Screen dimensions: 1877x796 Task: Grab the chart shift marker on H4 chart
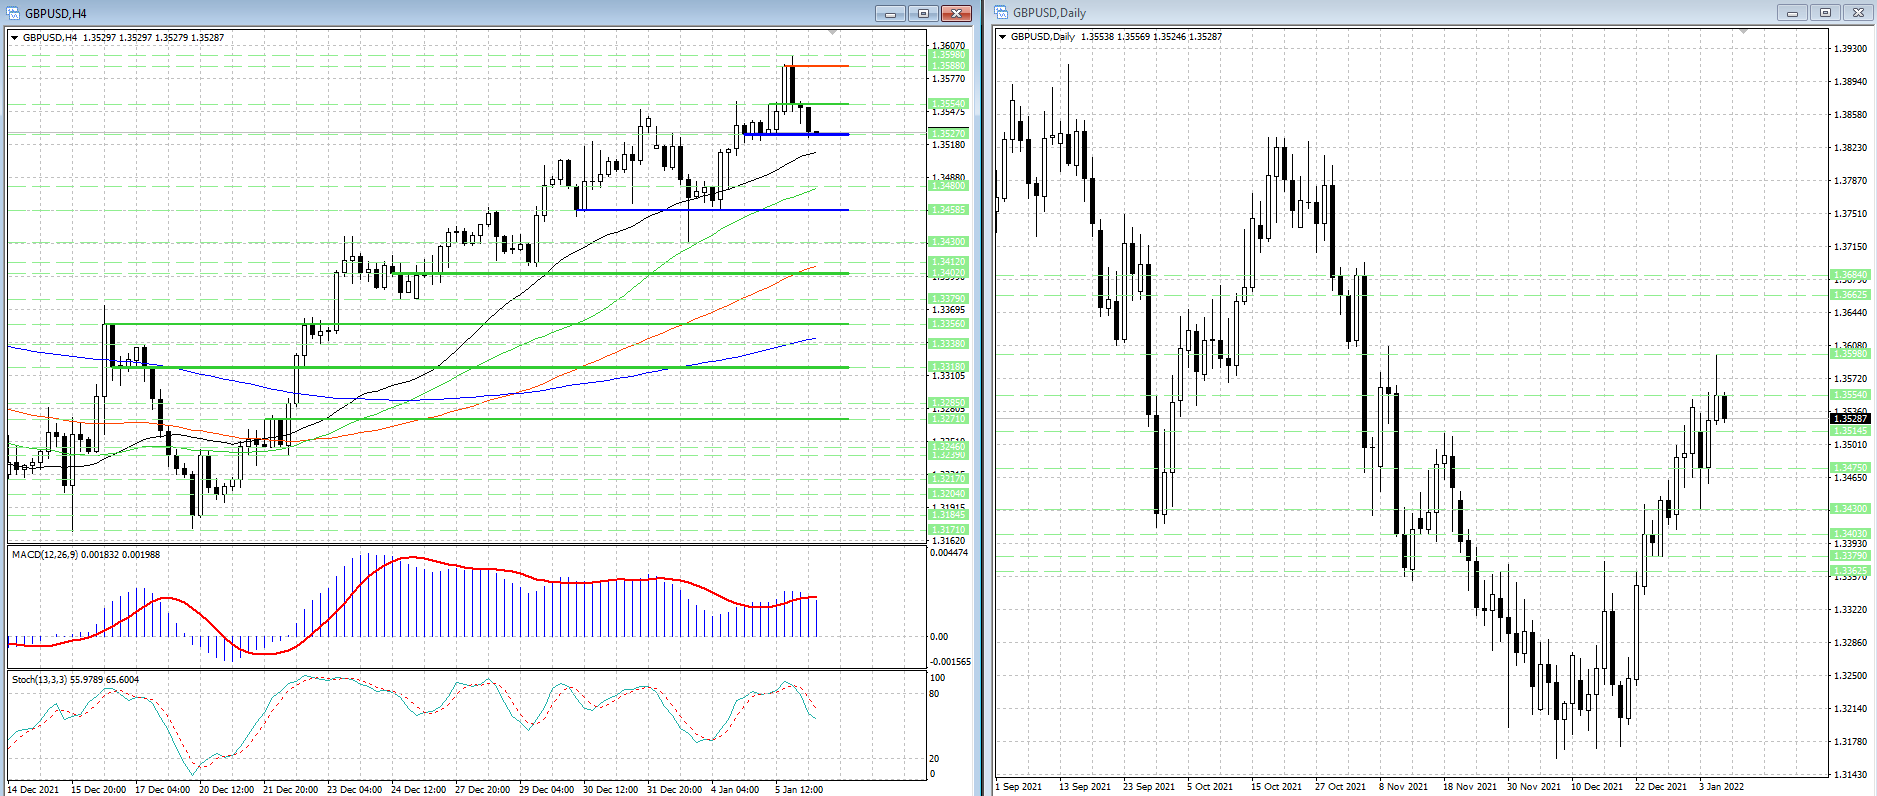(x=833, y=33)
